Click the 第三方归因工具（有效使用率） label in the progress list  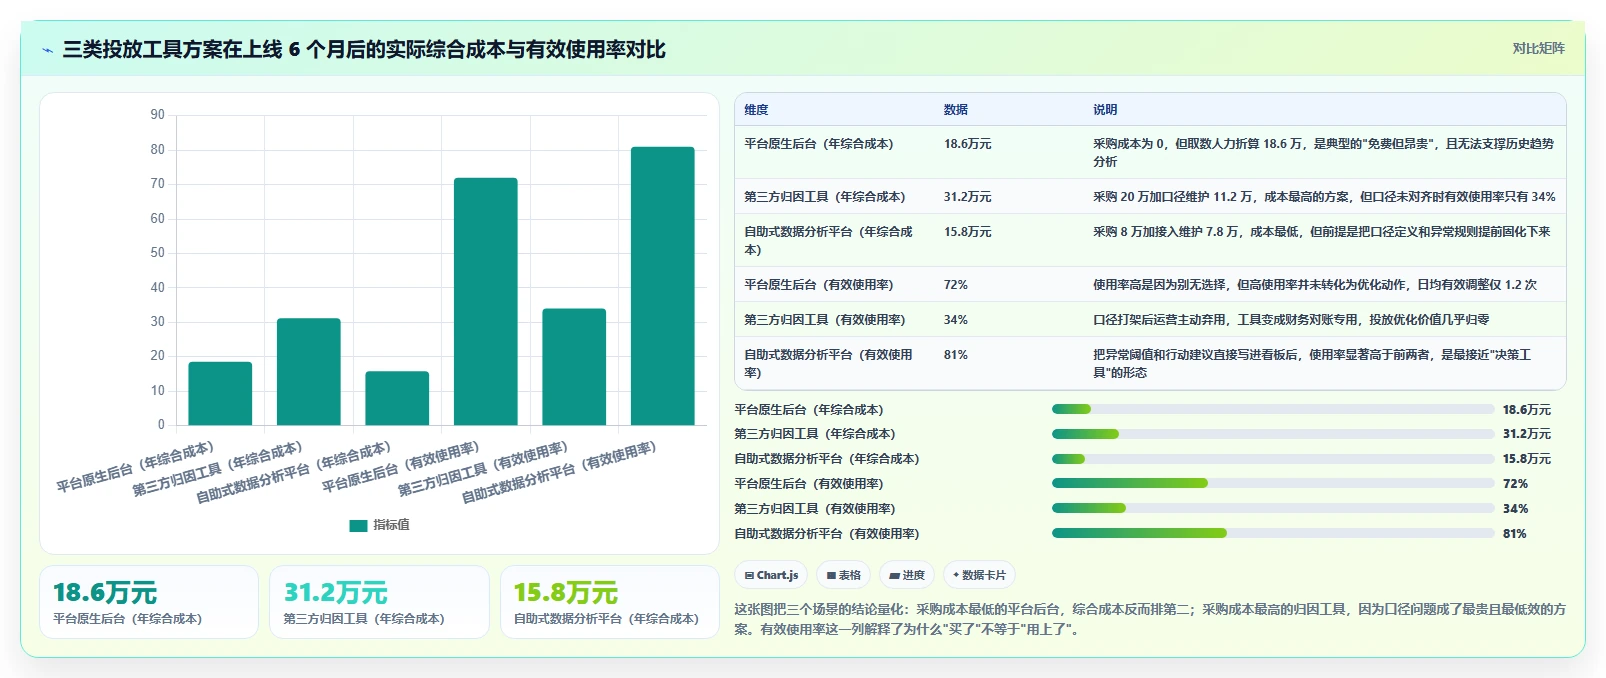(815, 509)
